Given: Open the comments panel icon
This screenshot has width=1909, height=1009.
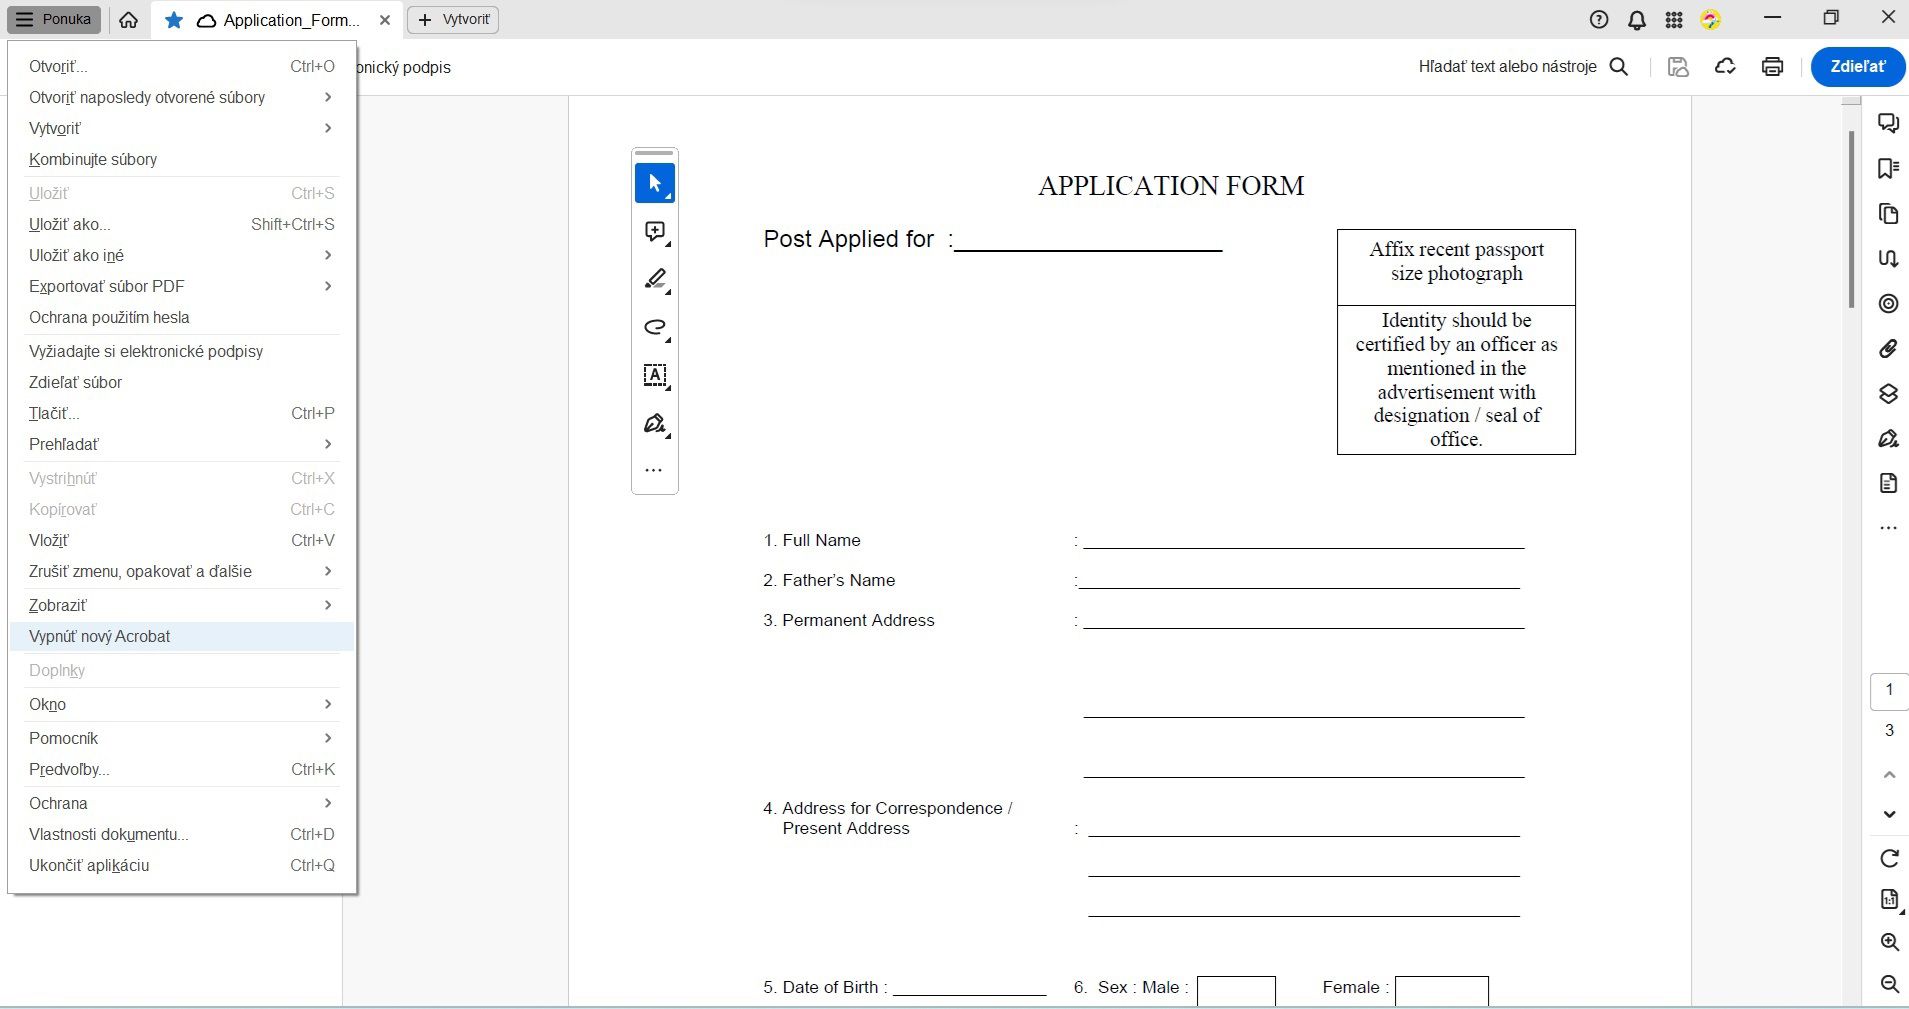Looking at the screenshot, I should (1888, 123).
